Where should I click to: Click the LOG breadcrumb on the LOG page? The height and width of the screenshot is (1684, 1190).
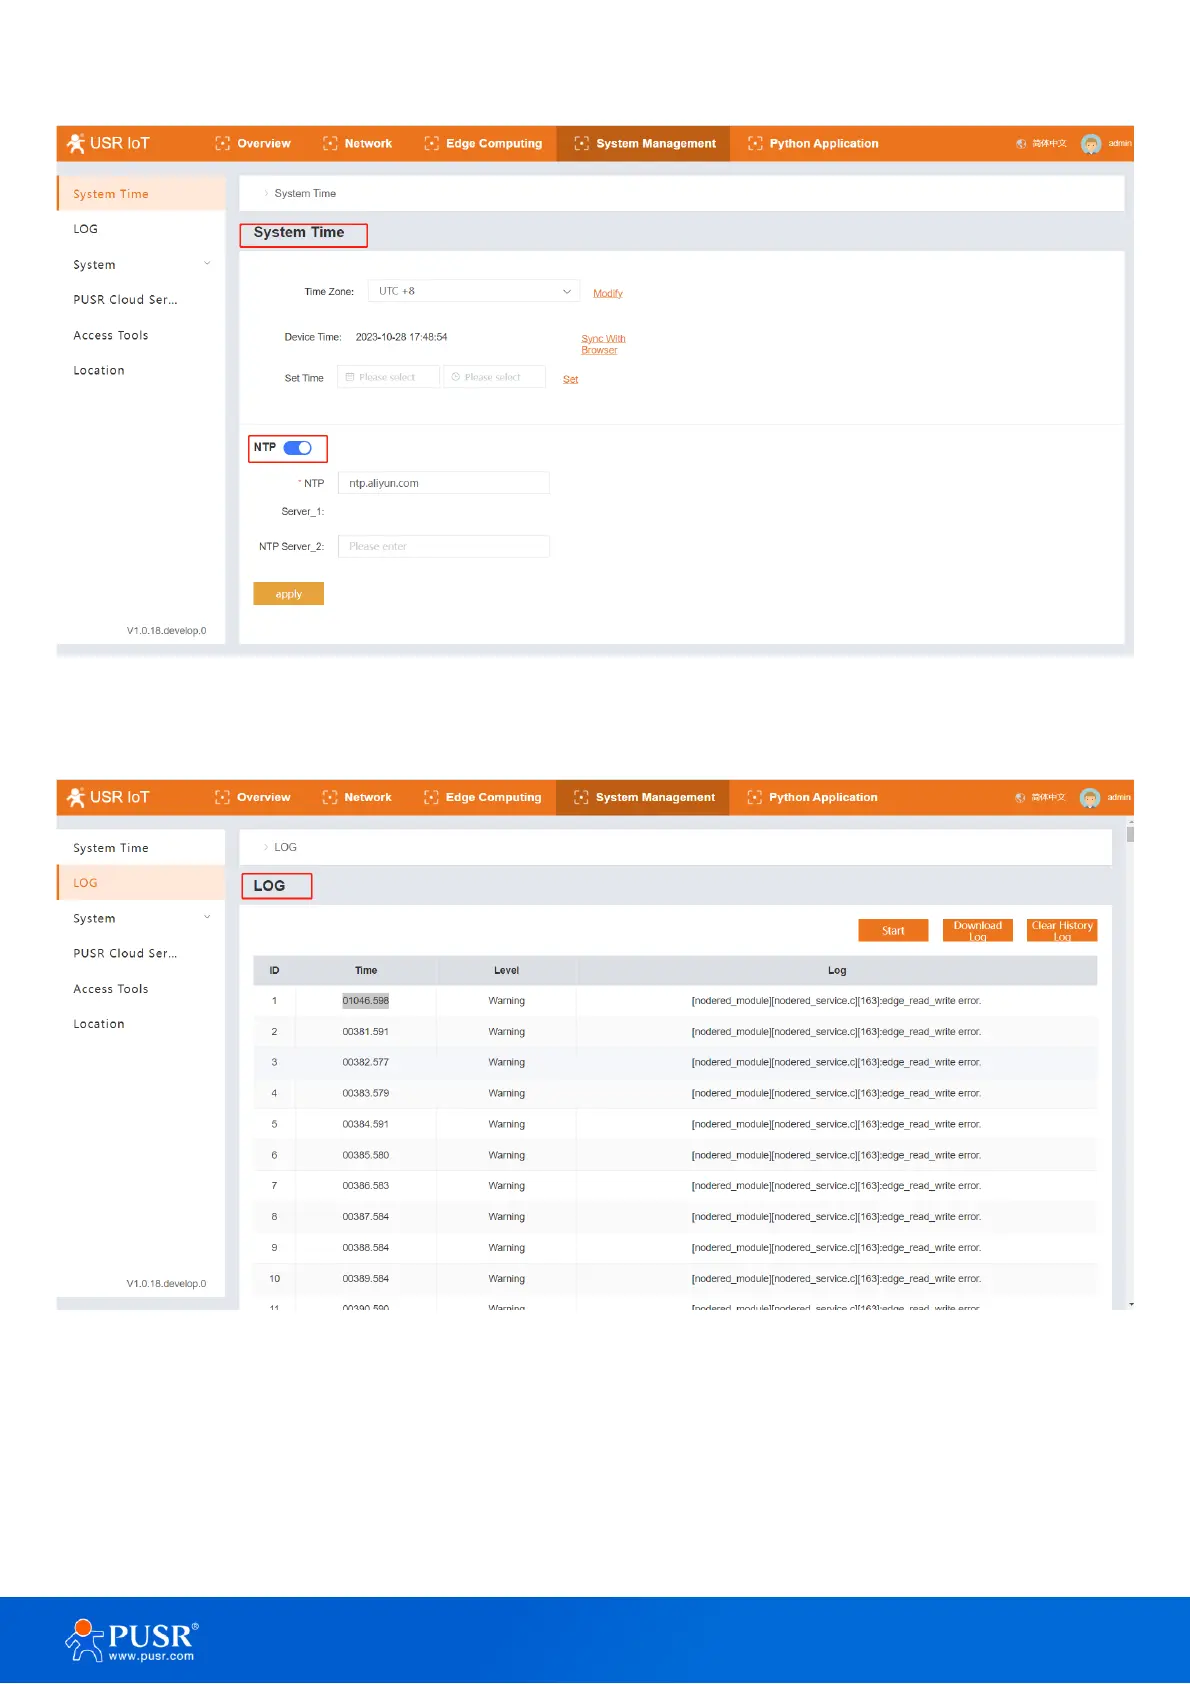point(285,847)
